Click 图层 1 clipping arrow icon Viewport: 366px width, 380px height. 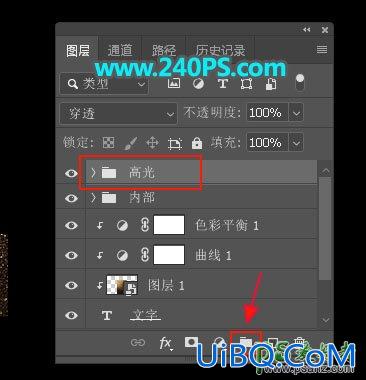coord(100,286)
